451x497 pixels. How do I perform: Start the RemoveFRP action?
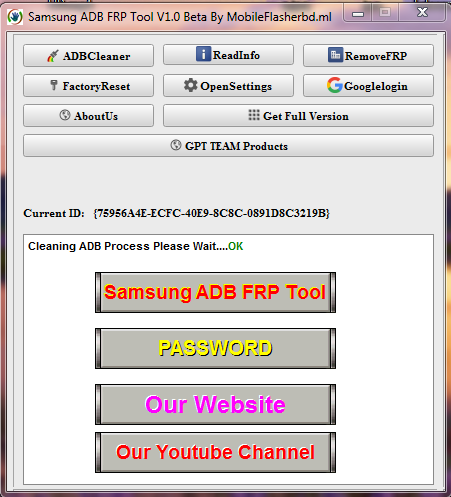tap(368, 56)
